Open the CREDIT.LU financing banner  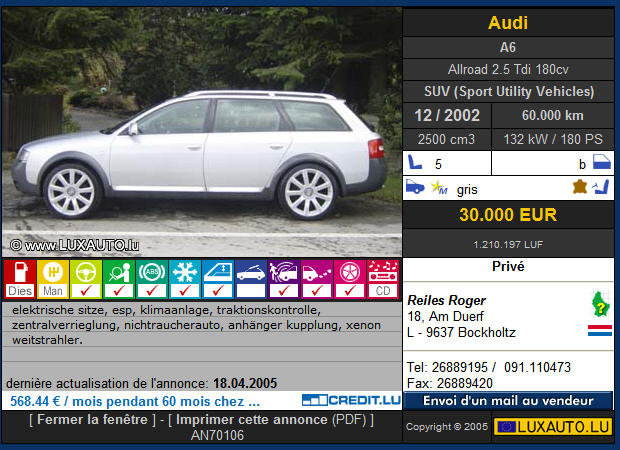350,400
